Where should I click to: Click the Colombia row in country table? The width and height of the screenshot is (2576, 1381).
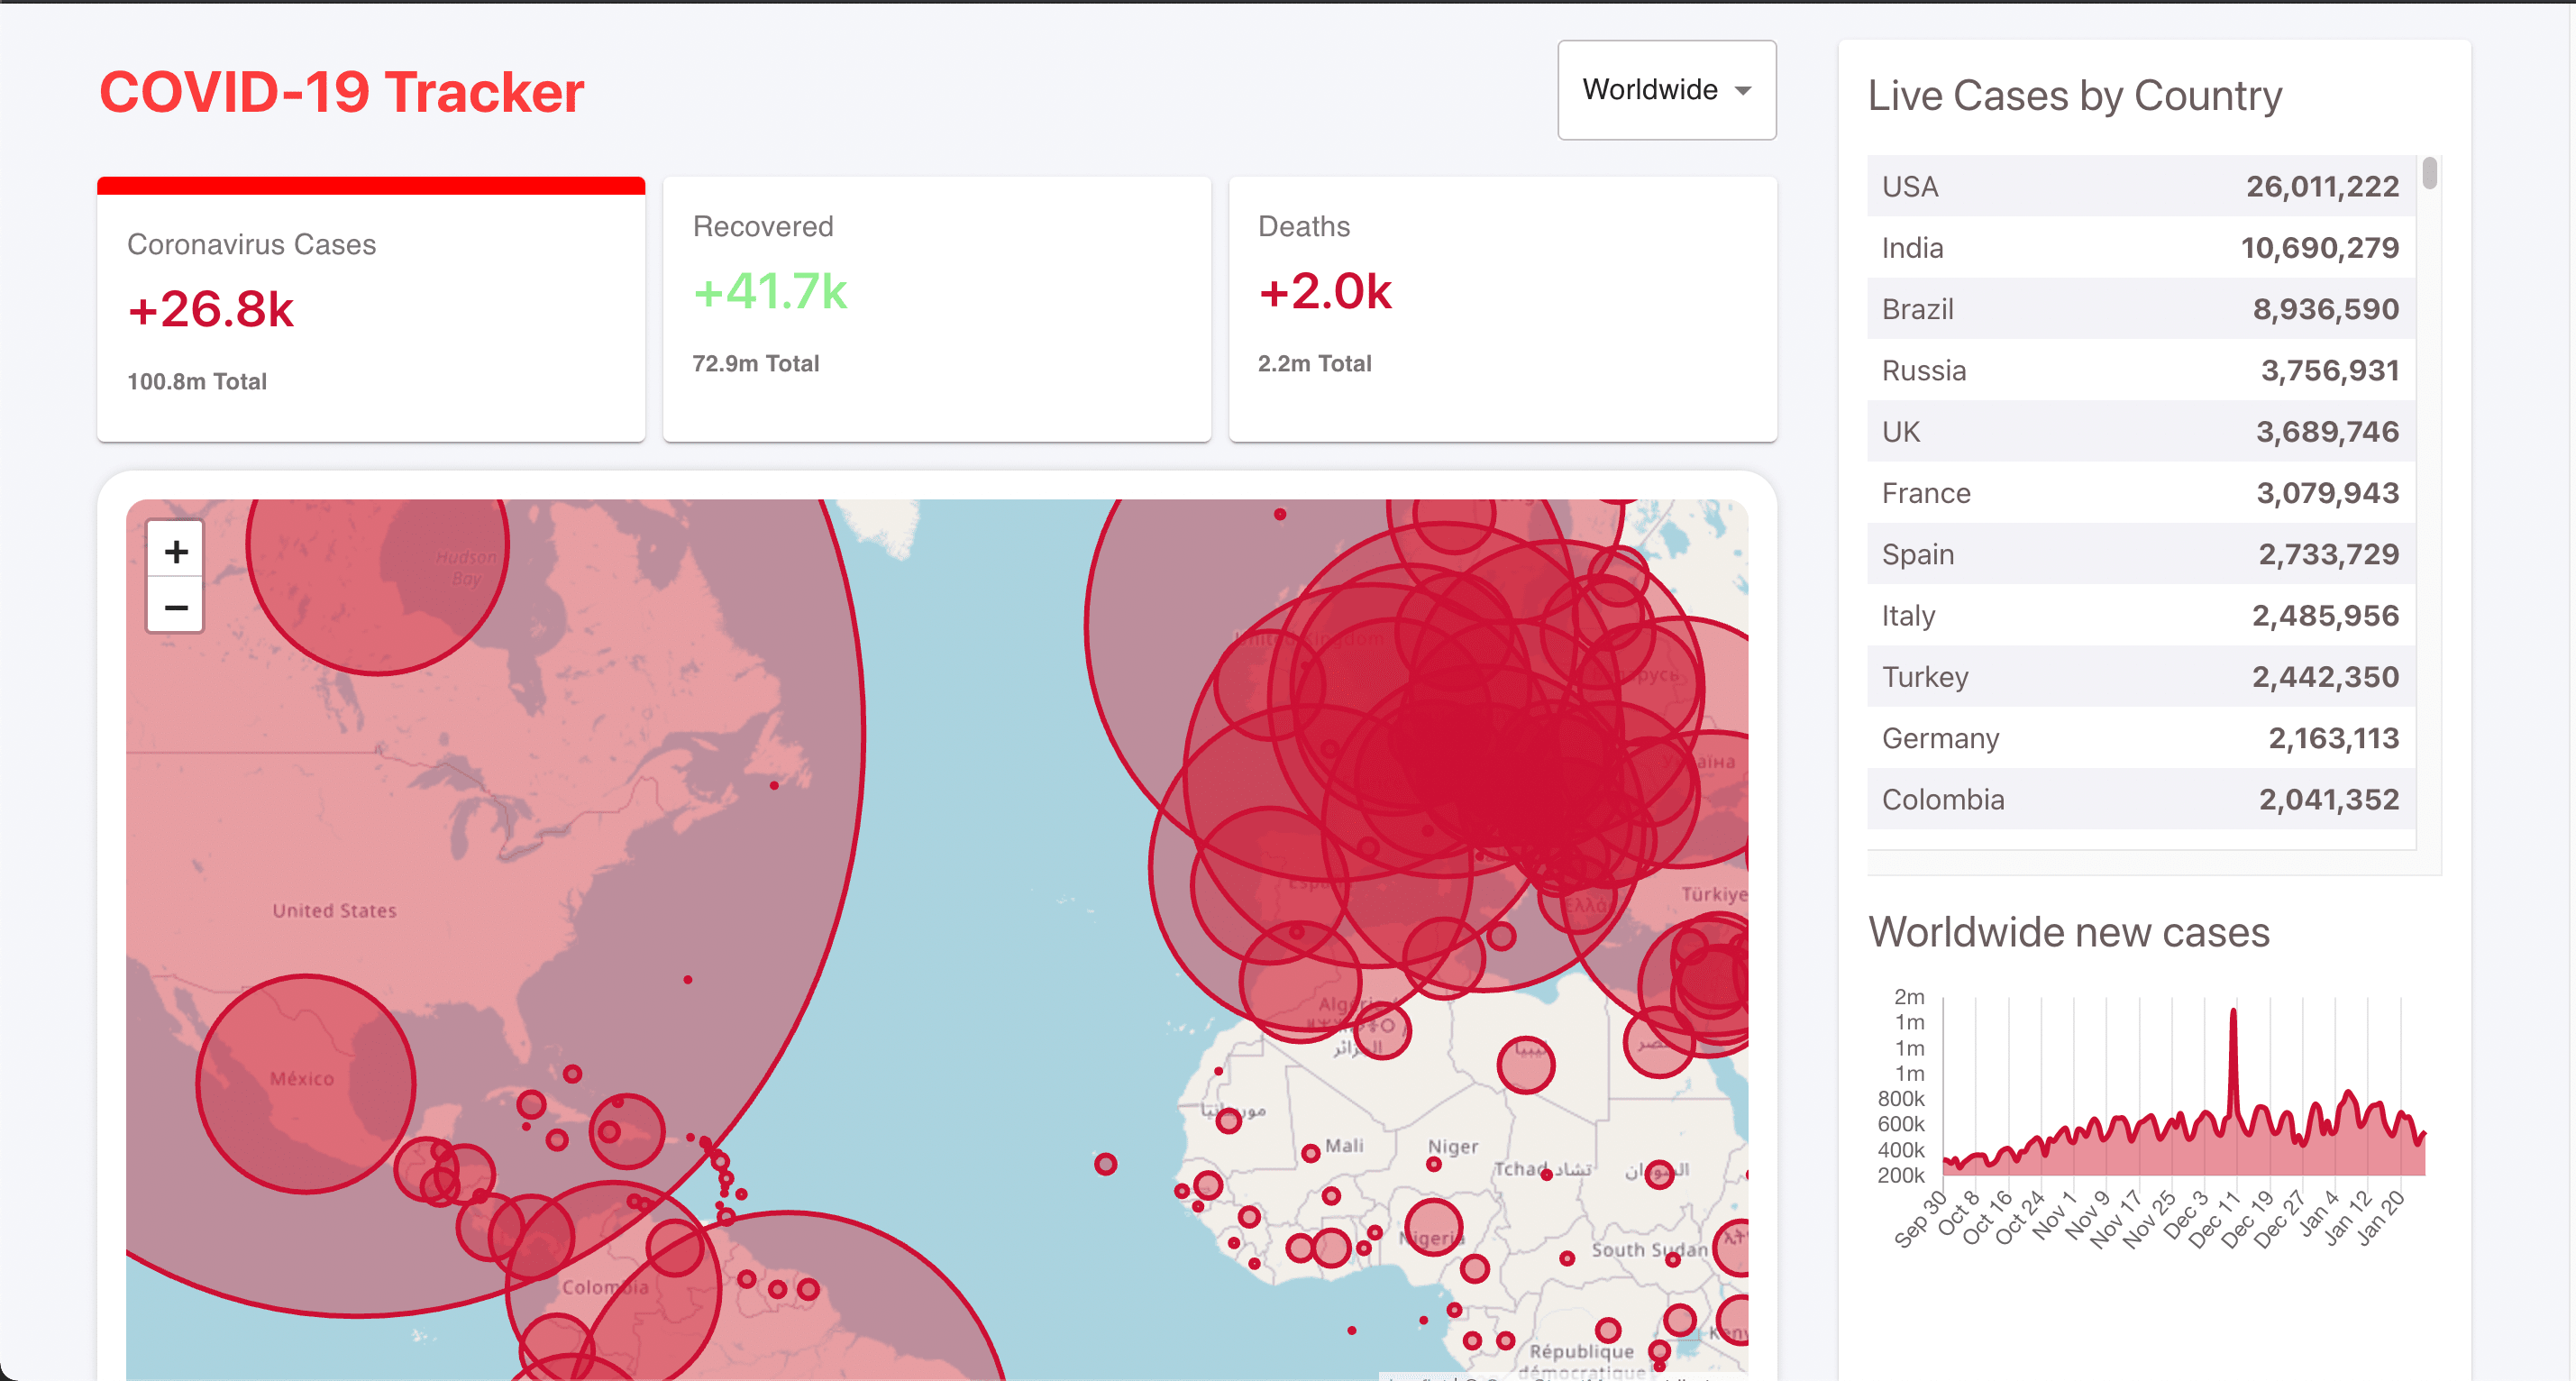(2140, 799)
